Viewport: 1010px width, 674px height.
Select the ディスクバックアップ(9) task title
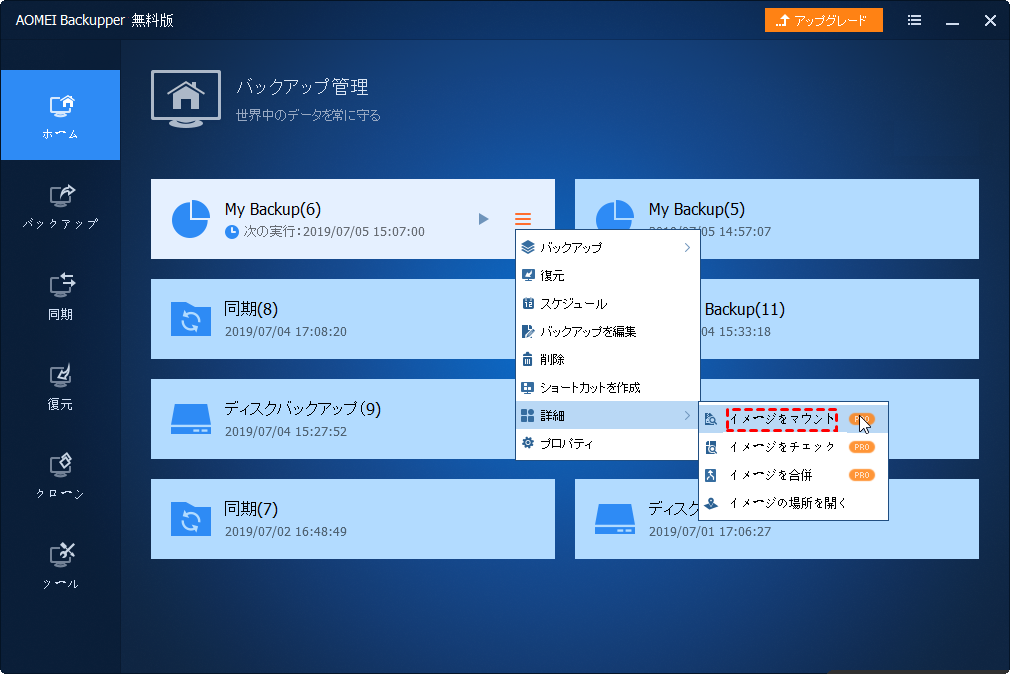303,409
